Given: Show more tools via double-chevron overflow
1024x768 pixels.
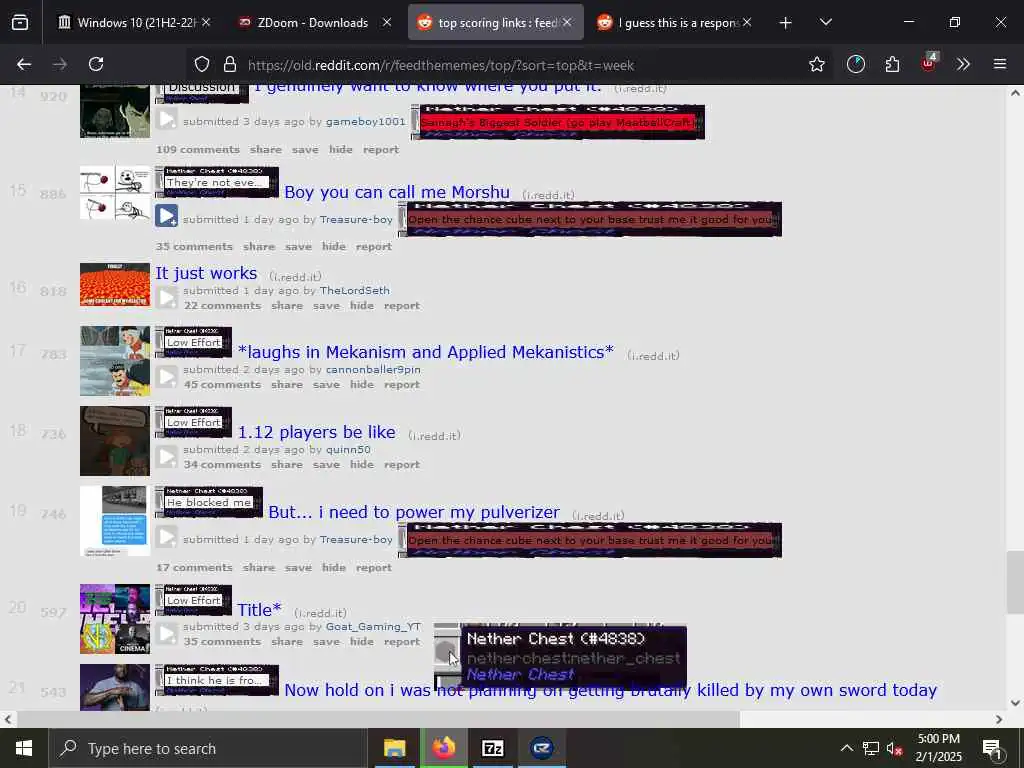Looking at the screenshot, I should pyautogui.click(x=963, y=65).
